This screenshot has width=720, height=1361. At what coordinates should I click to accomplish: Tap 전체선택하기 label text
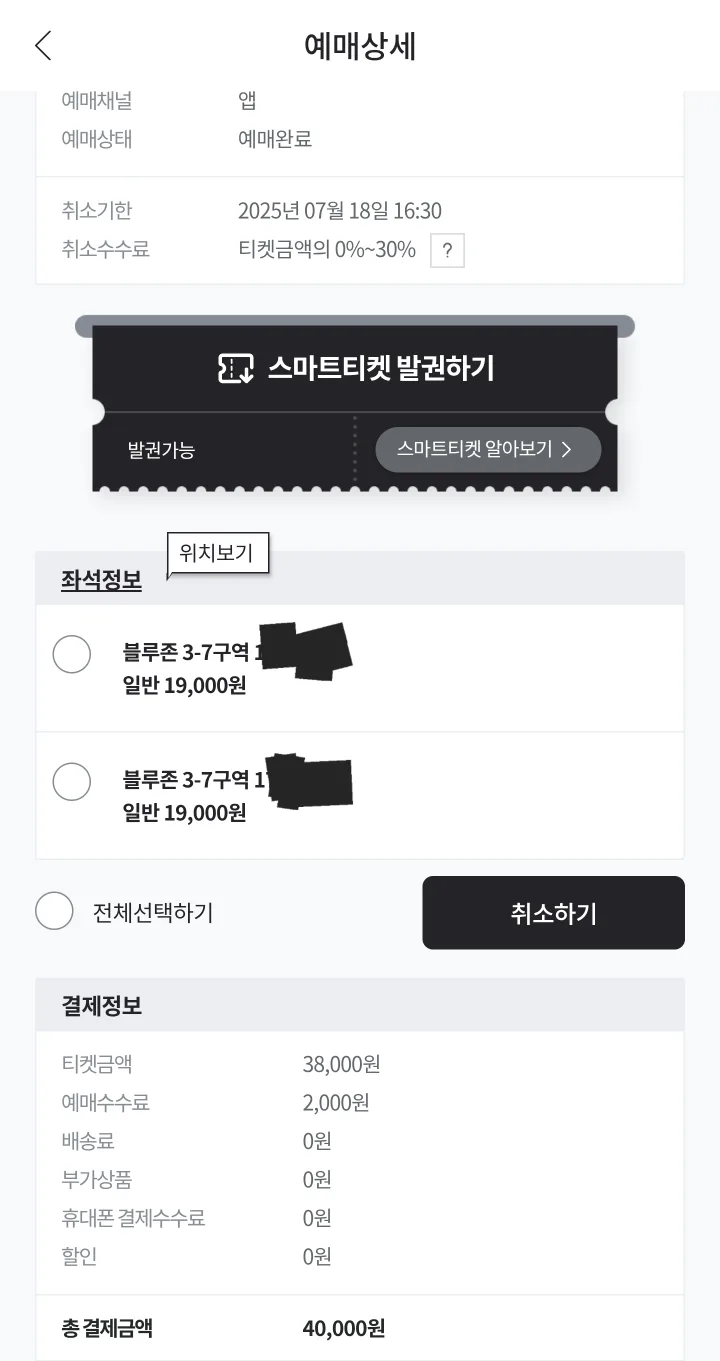pos(153,912)
